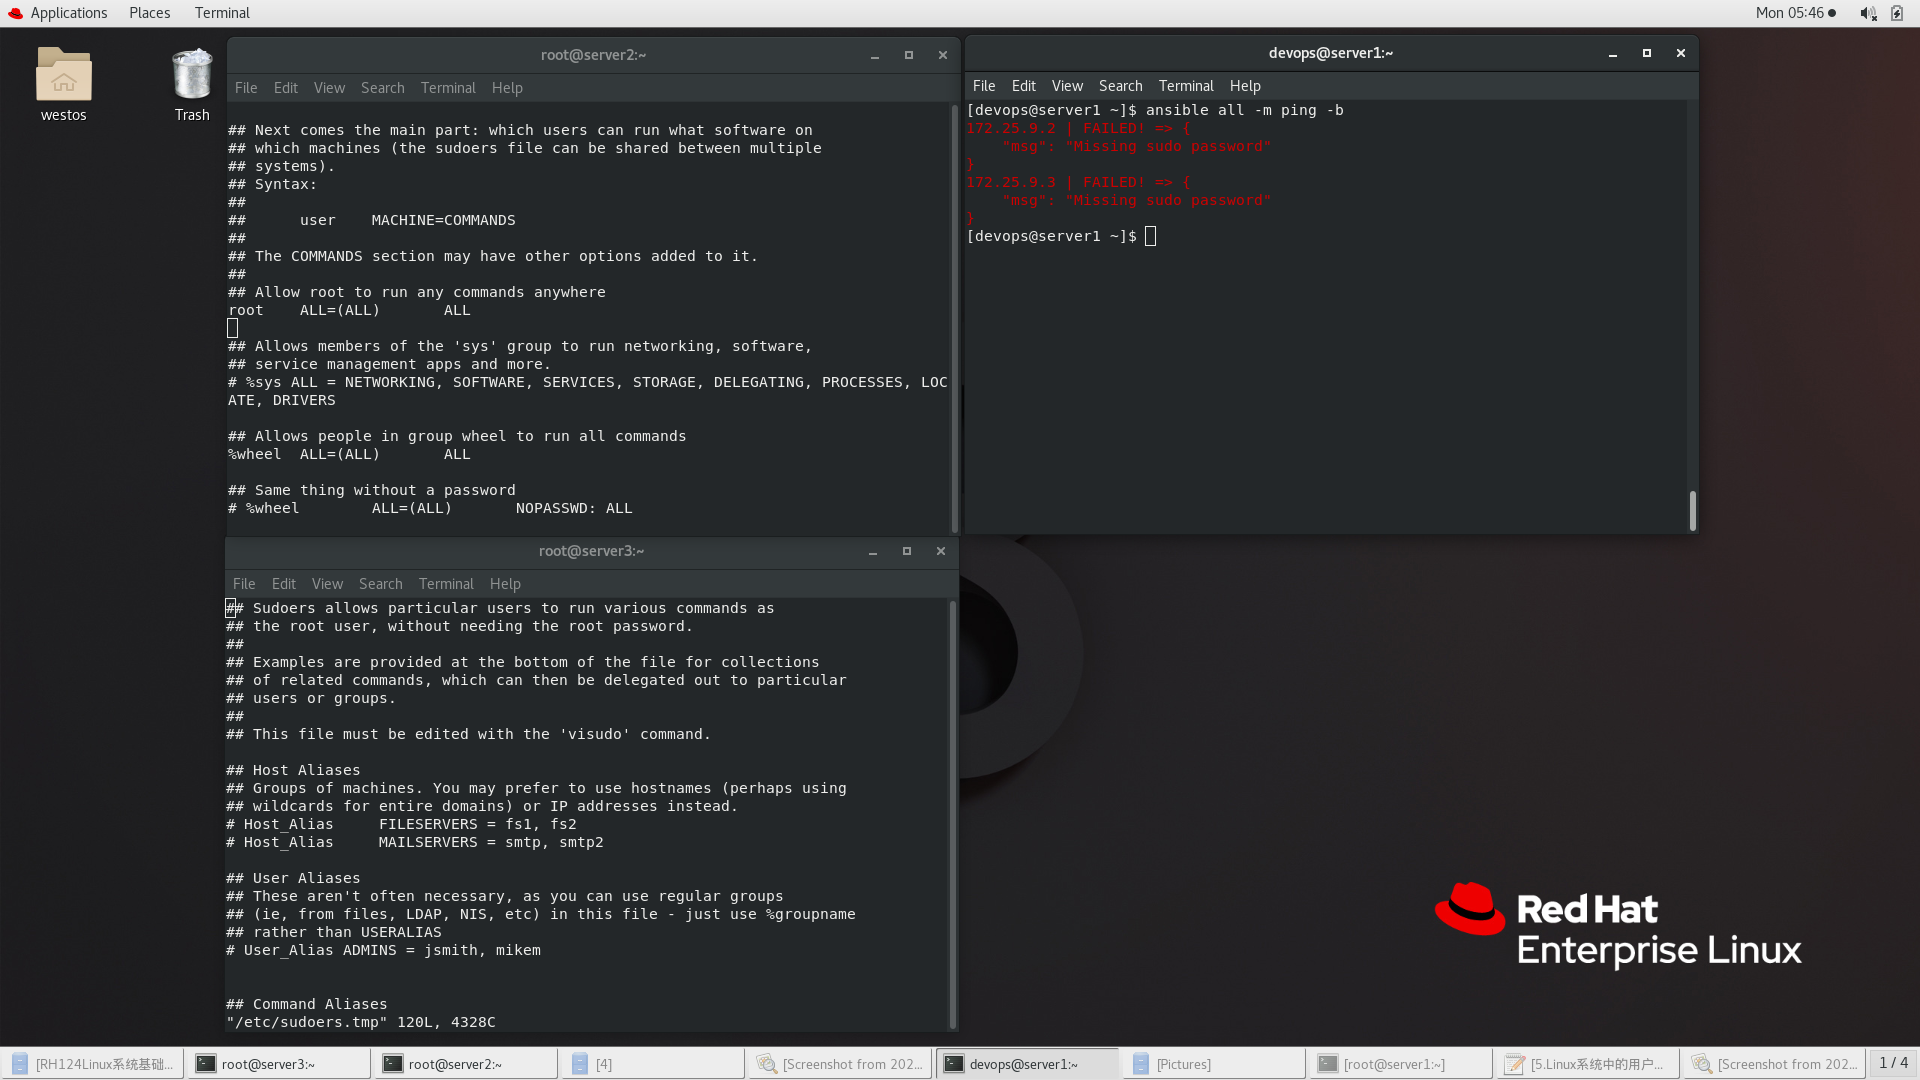Click the Red Hat Applications icon

click(15, 13)
